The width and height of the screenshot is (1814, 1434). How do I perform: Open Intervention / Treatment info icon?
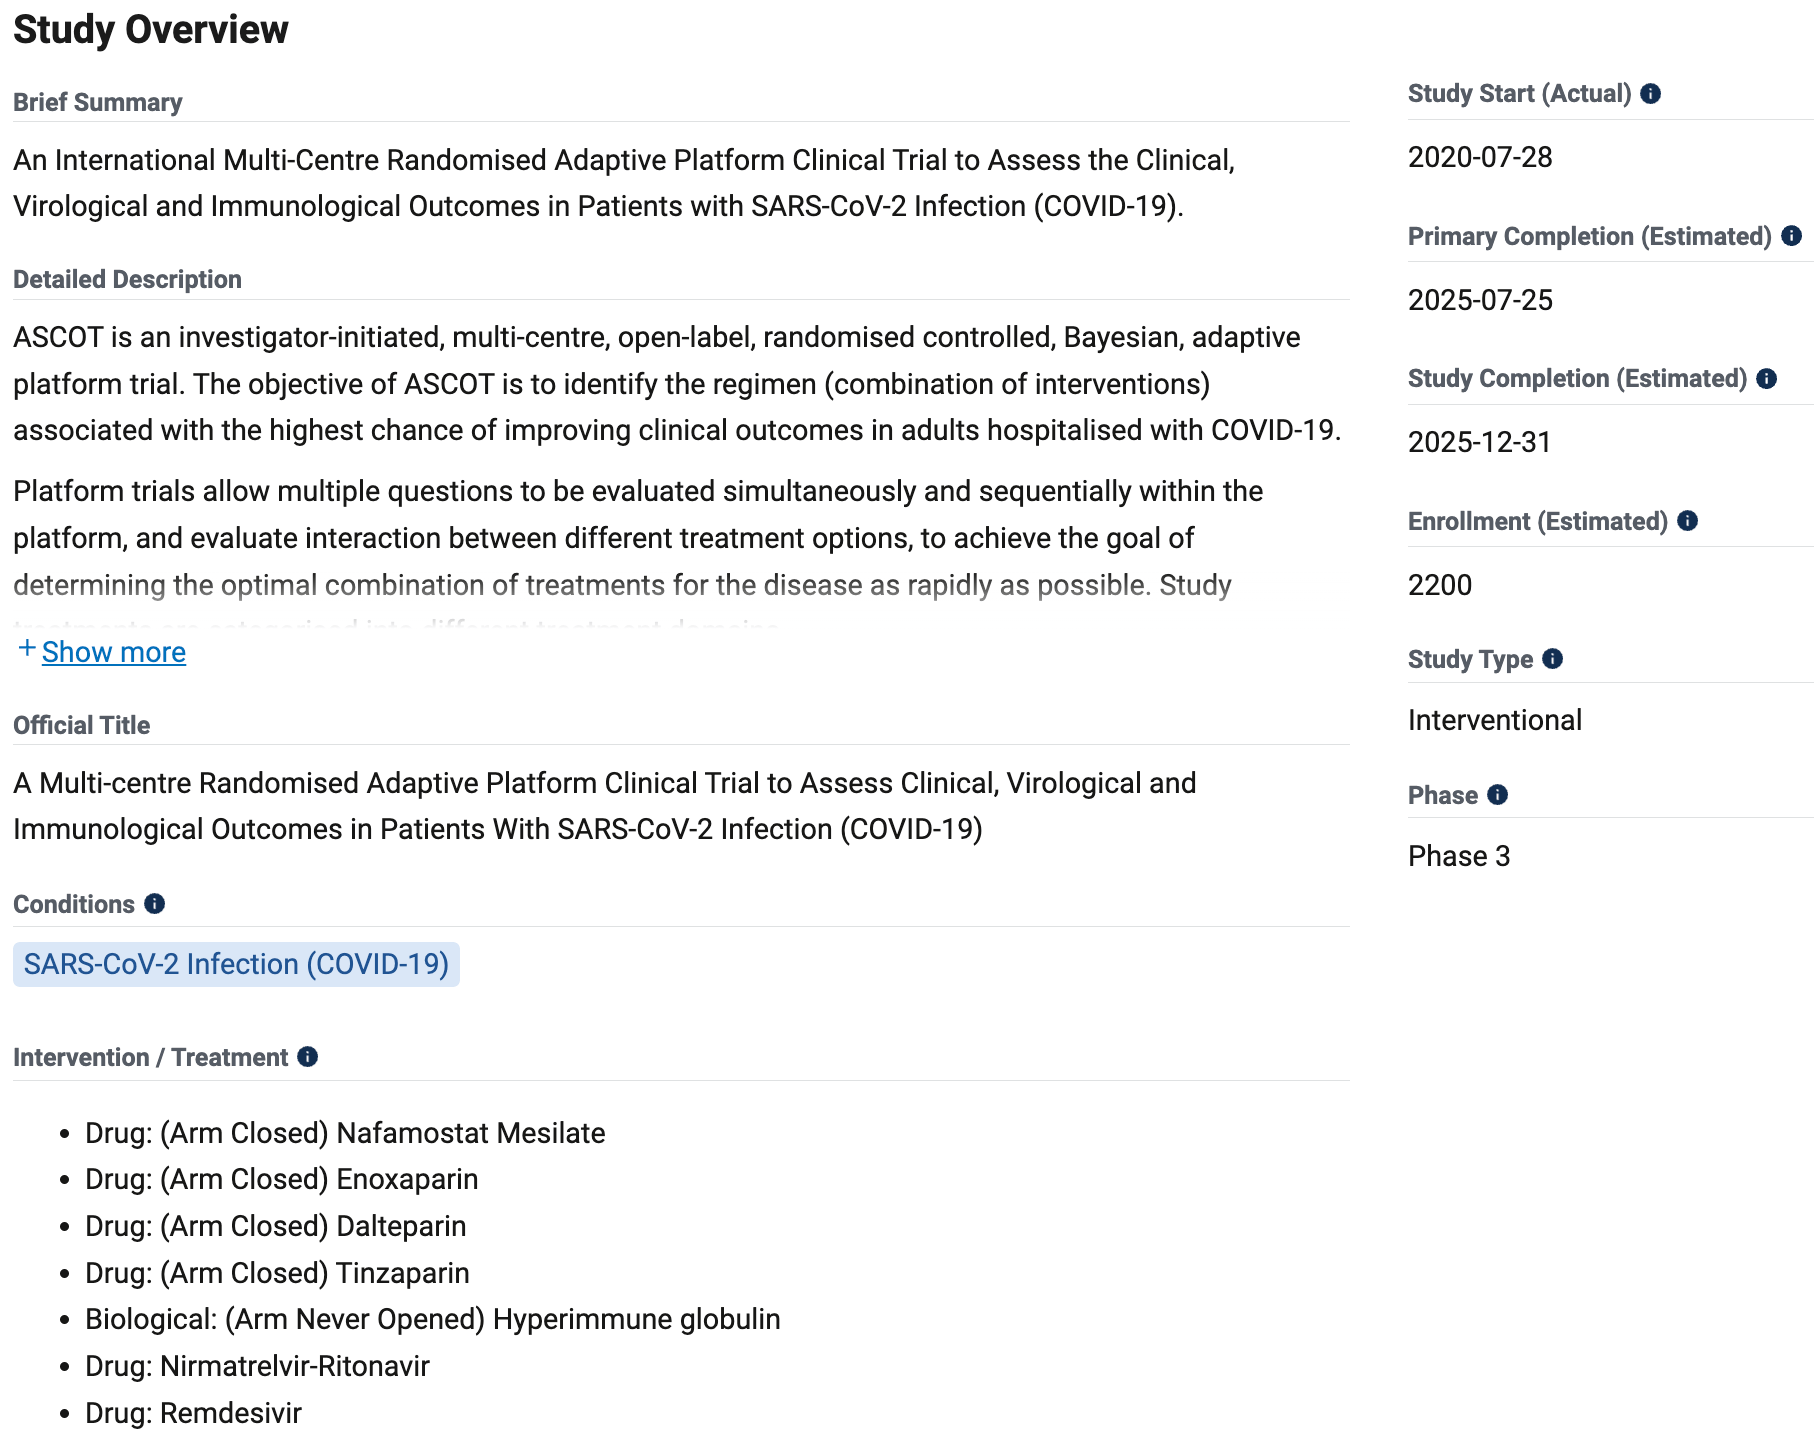pos(308,1057)
